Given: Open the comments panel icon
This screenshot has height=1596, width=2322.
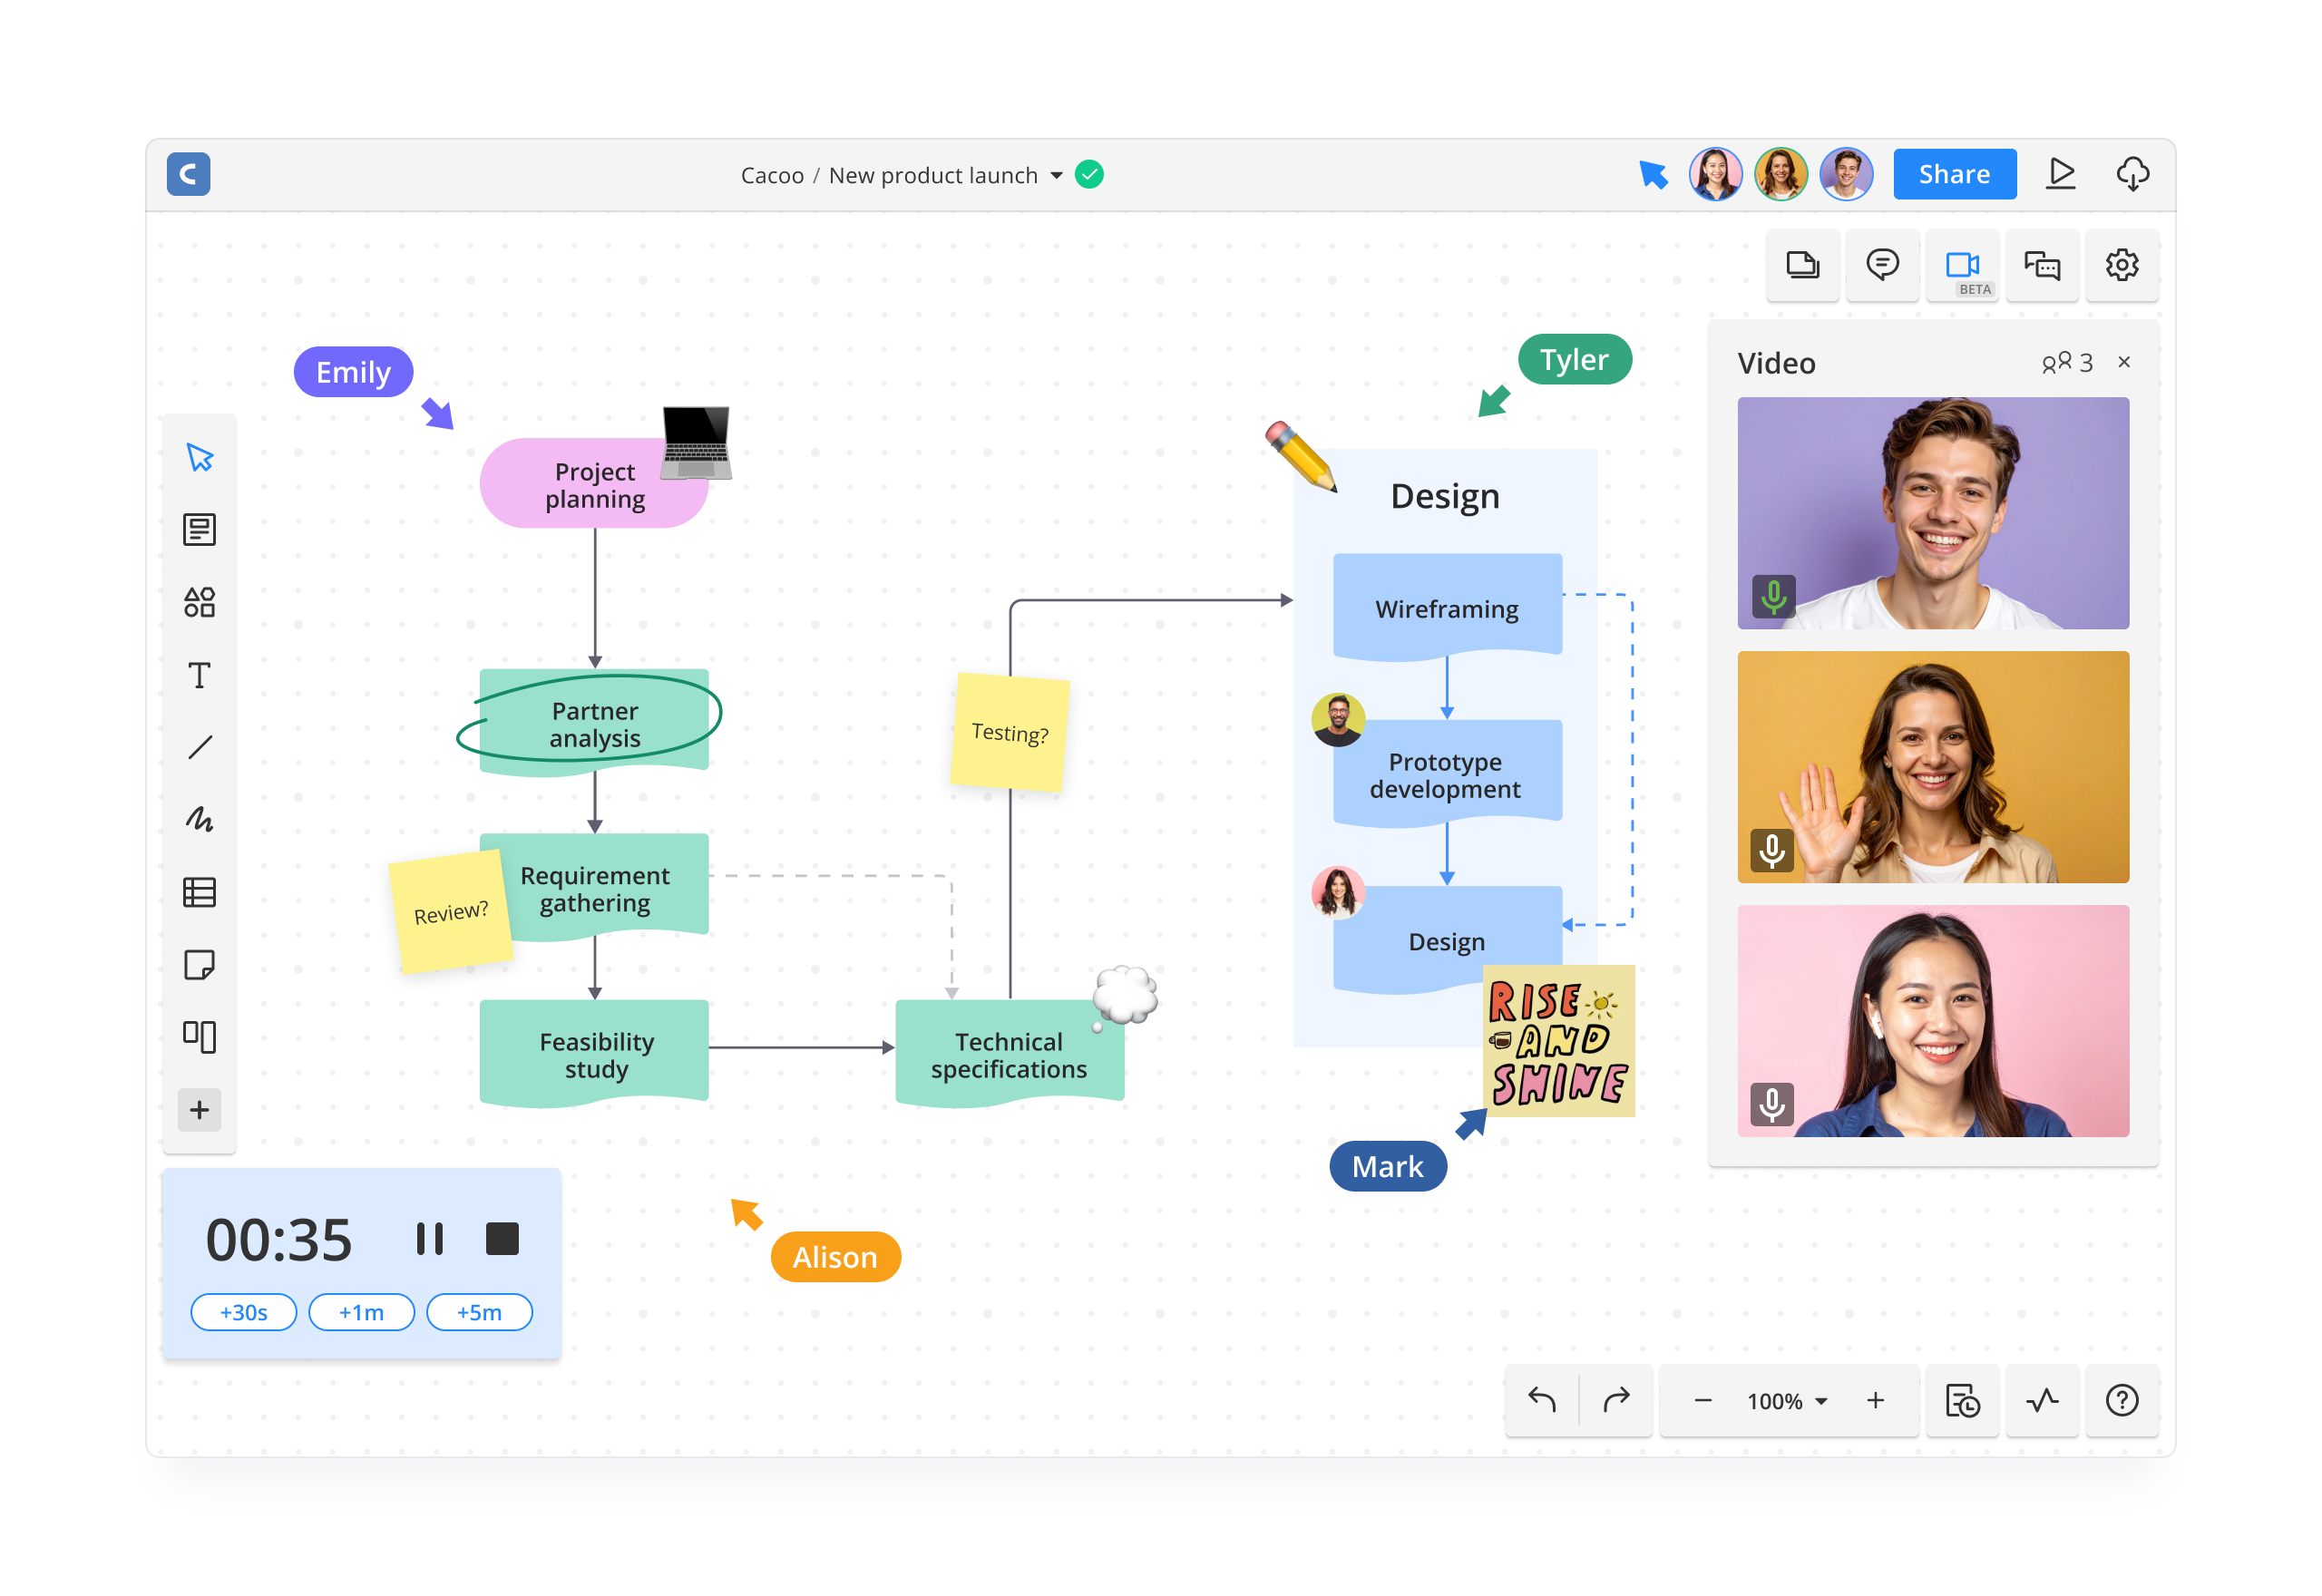Looking at the screenshot, I should pos(1881,265).
